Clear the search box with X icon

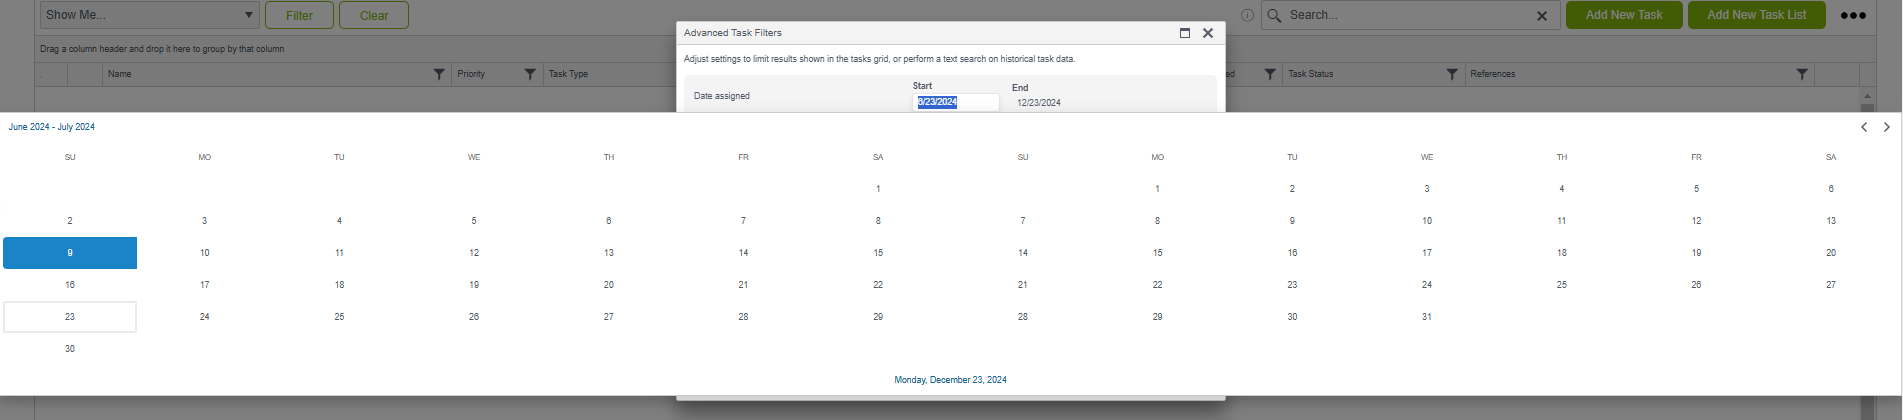point(1541,16)
